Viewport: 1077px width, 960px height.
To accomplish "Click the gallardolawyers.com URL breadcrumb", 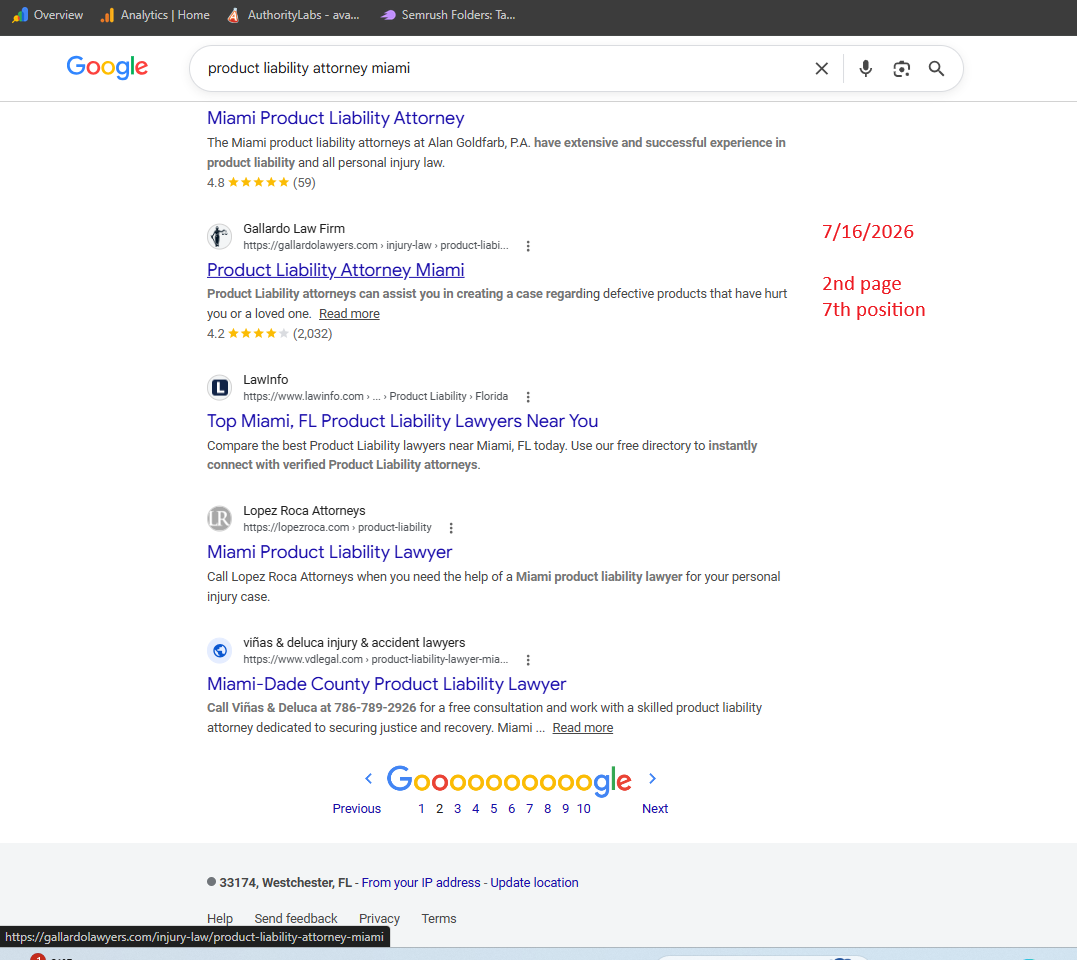I will coord(376,246).
